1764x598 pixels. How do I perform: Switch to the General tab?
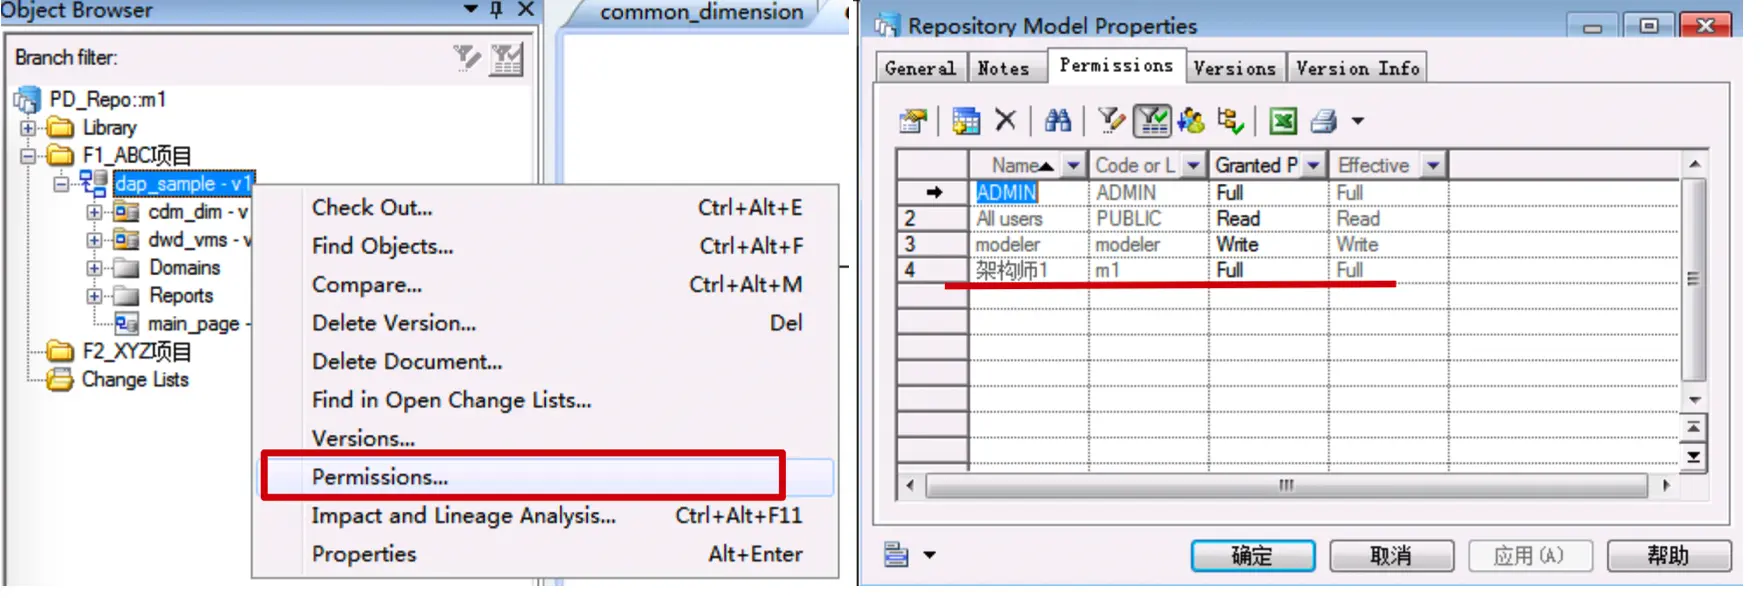coord(920,68)
